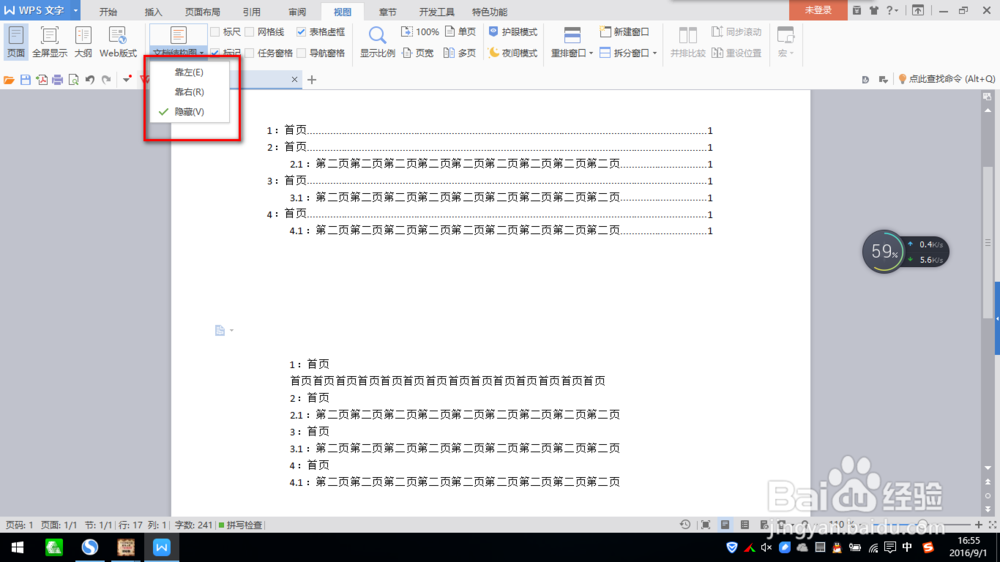Open the 插入 ribbon tab
1000x562 pixels.
(153, 11)
